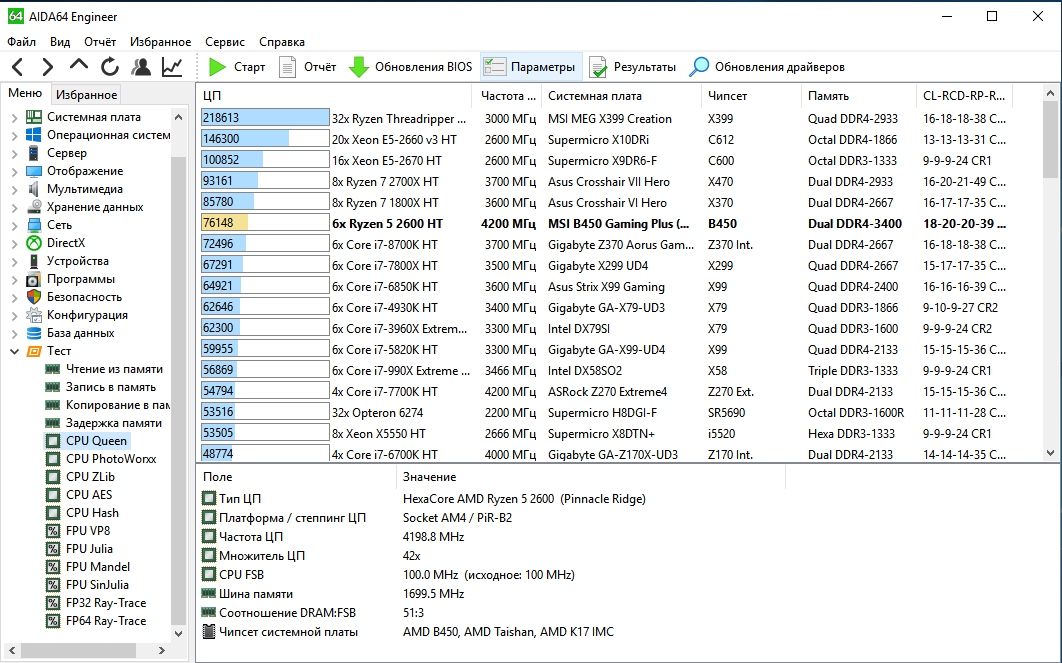
Task: Click the Шина памяти field row
Action: (493, 594)
